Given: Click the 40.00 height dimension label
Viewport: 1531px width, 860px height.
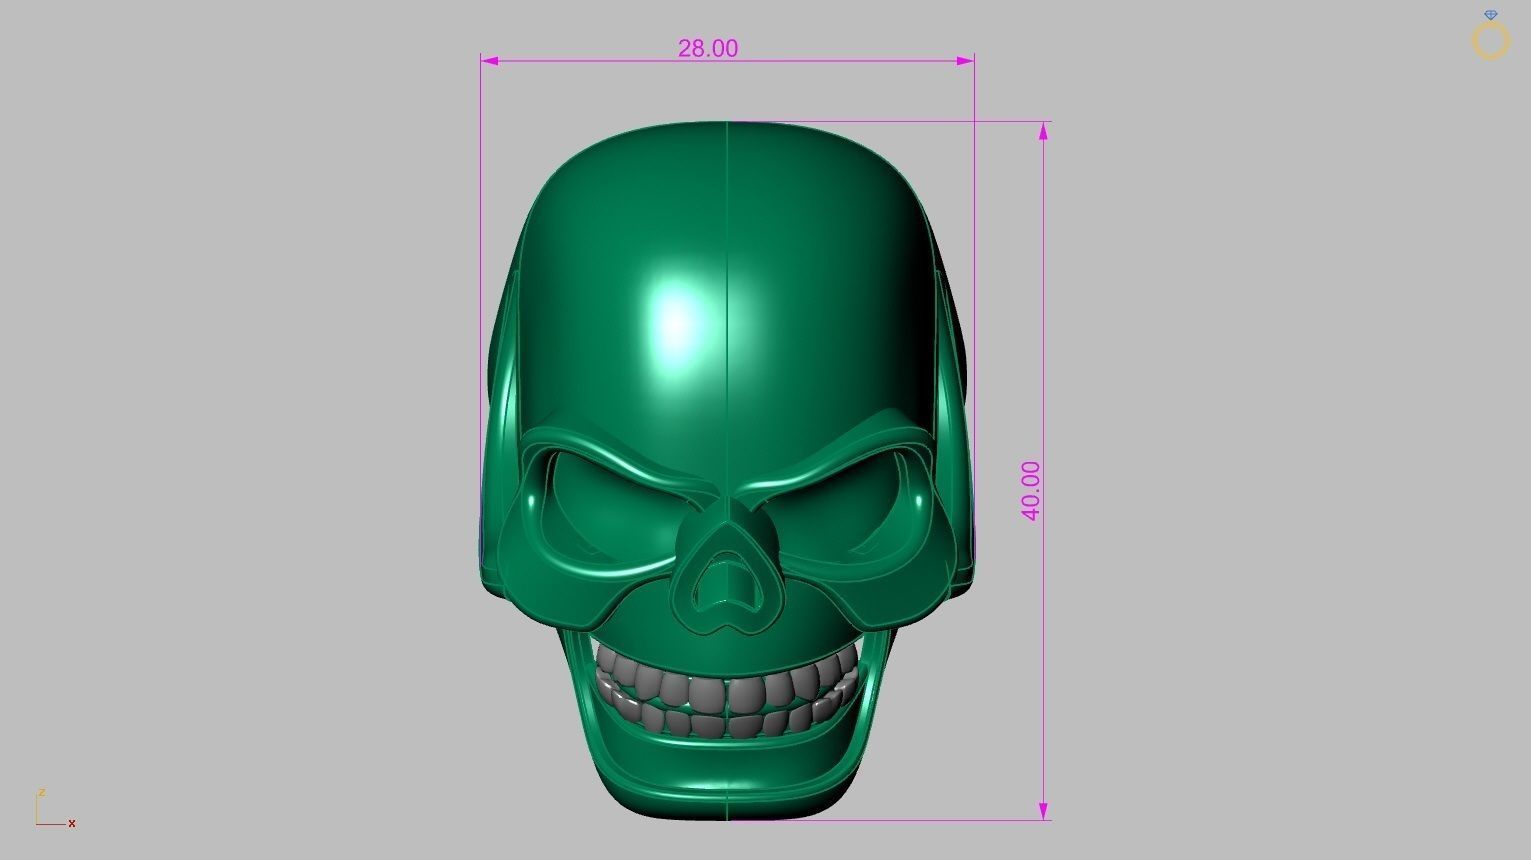Looking at the screenshot, I should (1031, 490).
